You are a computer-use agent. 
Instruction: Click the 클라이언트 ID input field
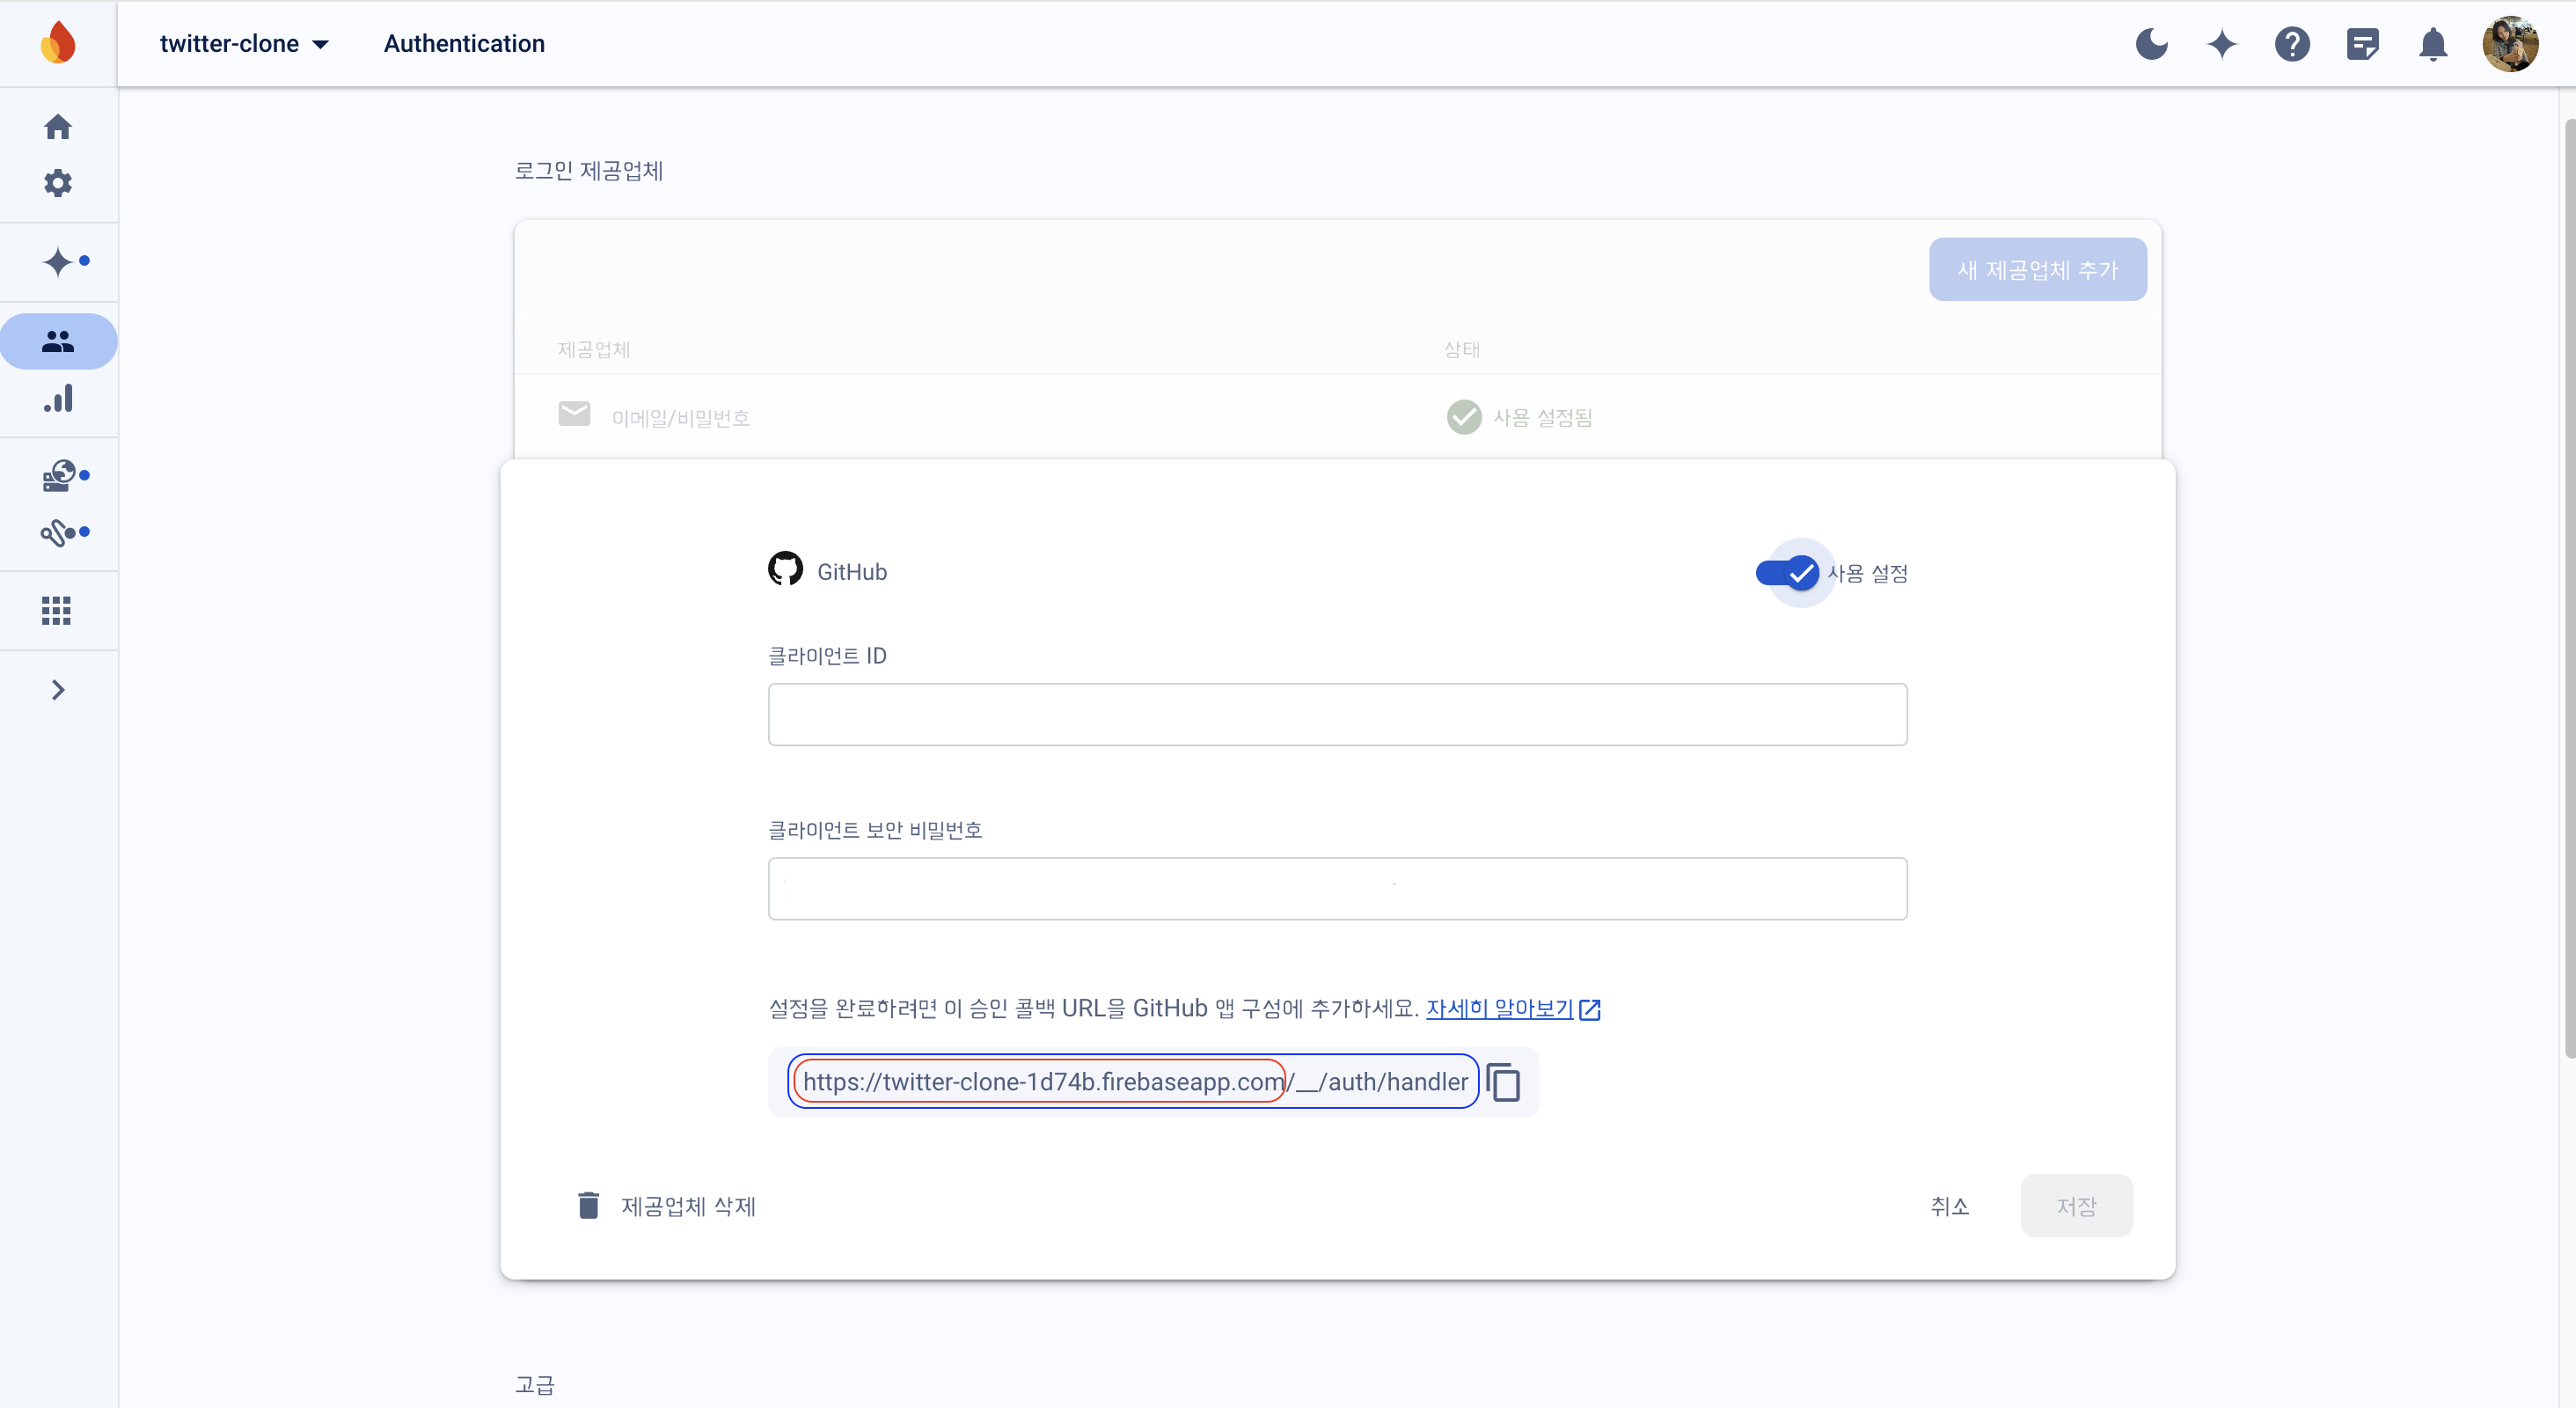(1337, 714)
